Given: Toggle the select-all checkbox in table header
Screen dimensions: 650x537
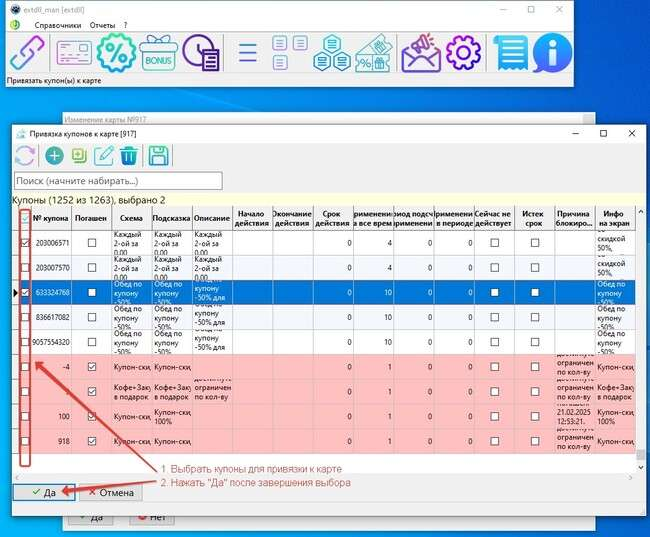Looking at the screenshot, I should click(26, 212).
